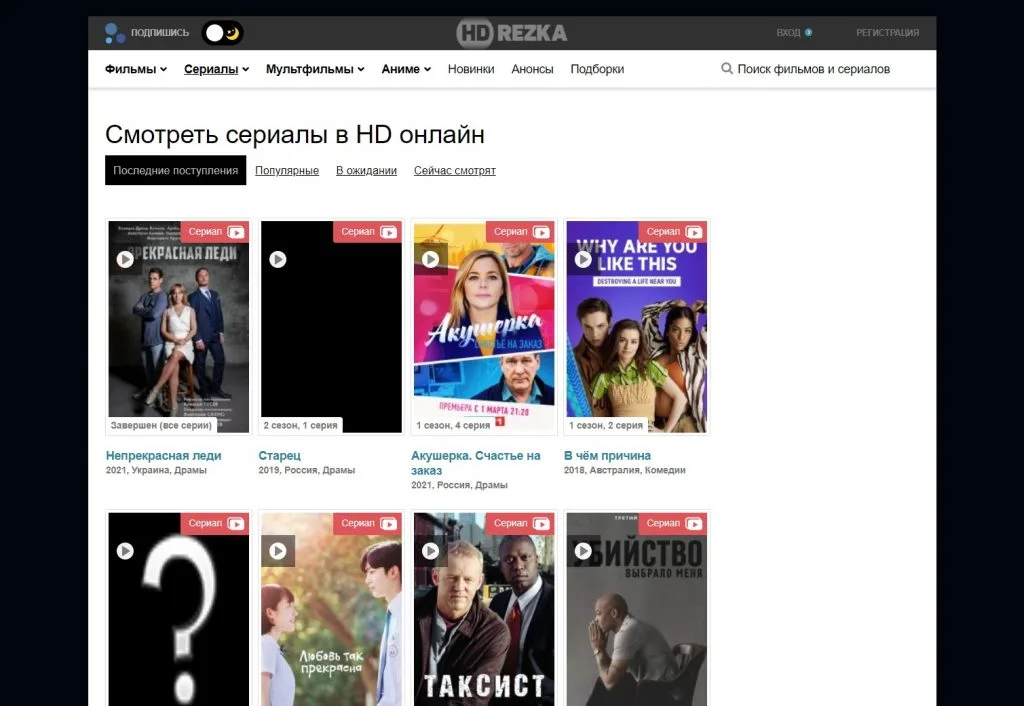Toggle the theme switch to night mode

pyautogui.click(x=232, y=32)
